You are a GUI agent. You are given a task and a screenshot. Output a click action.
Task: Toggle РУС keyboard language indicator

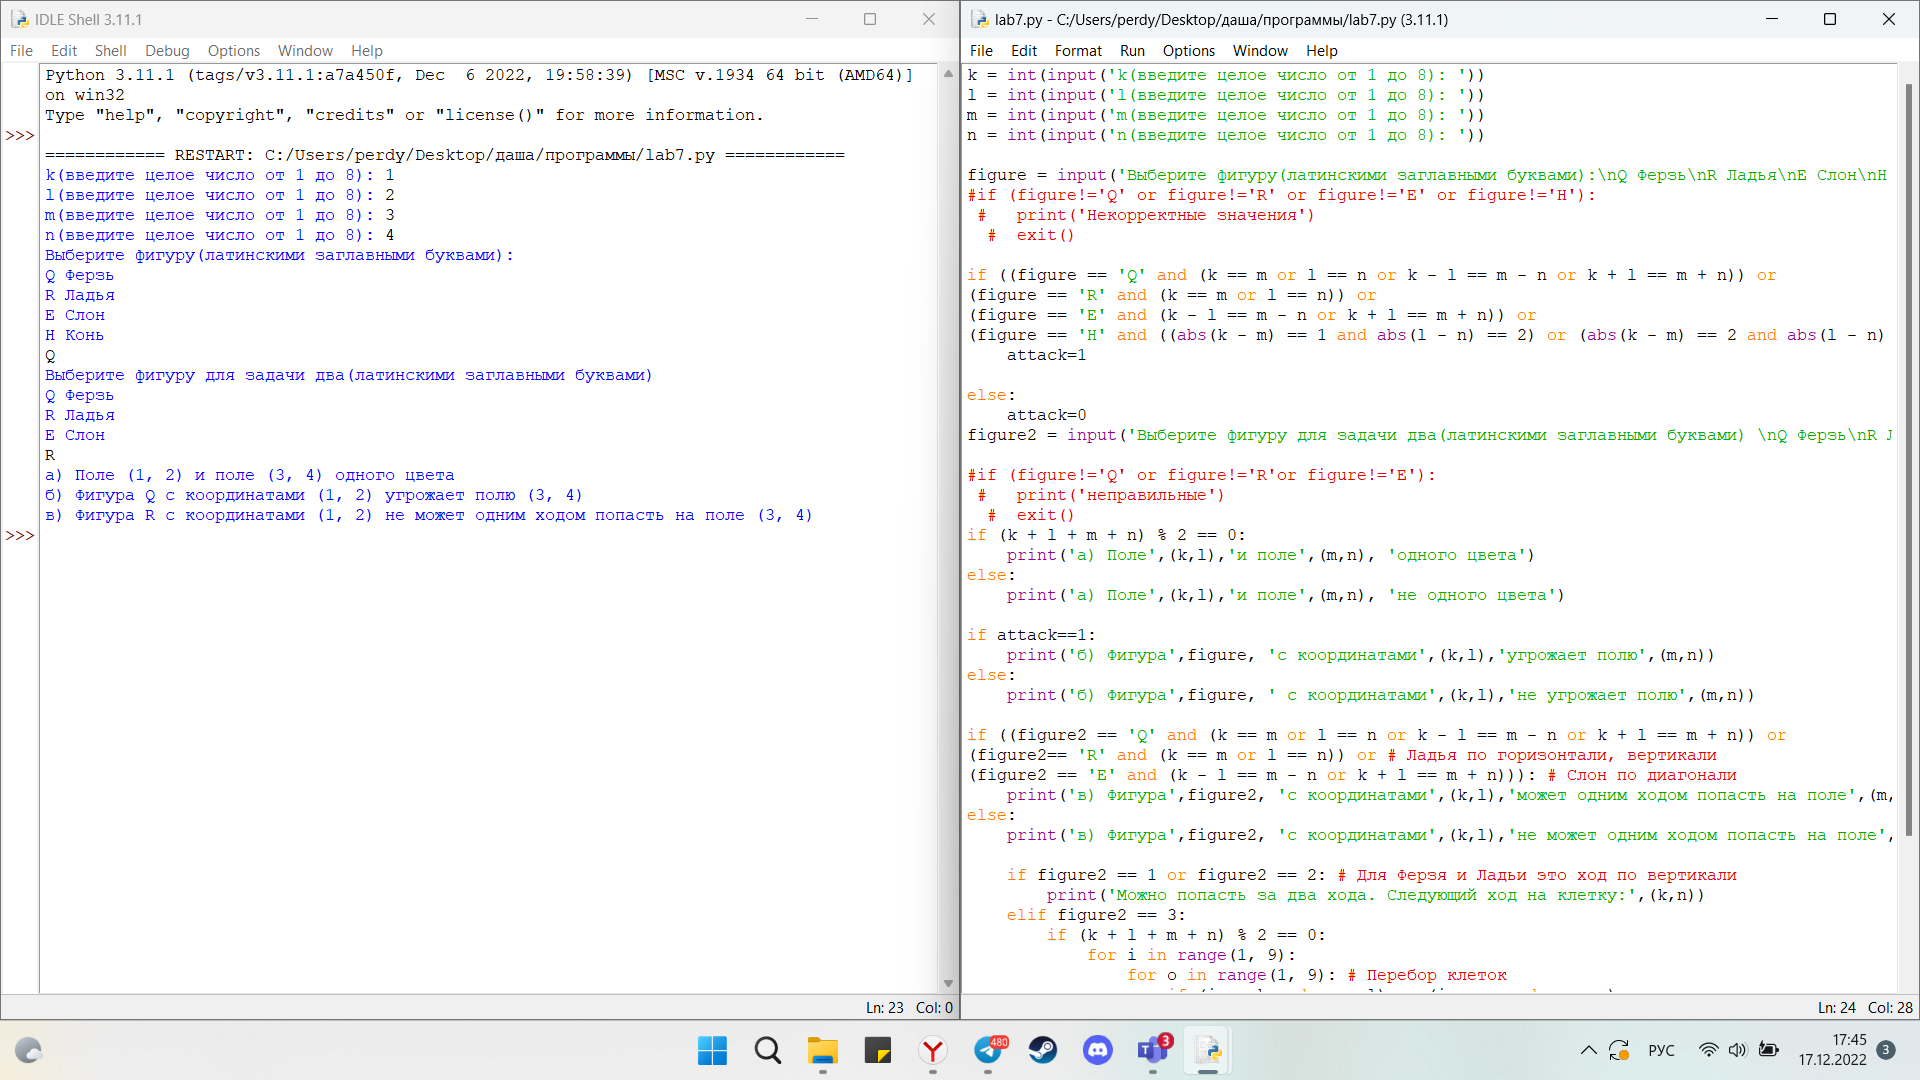point(1661,1050)
